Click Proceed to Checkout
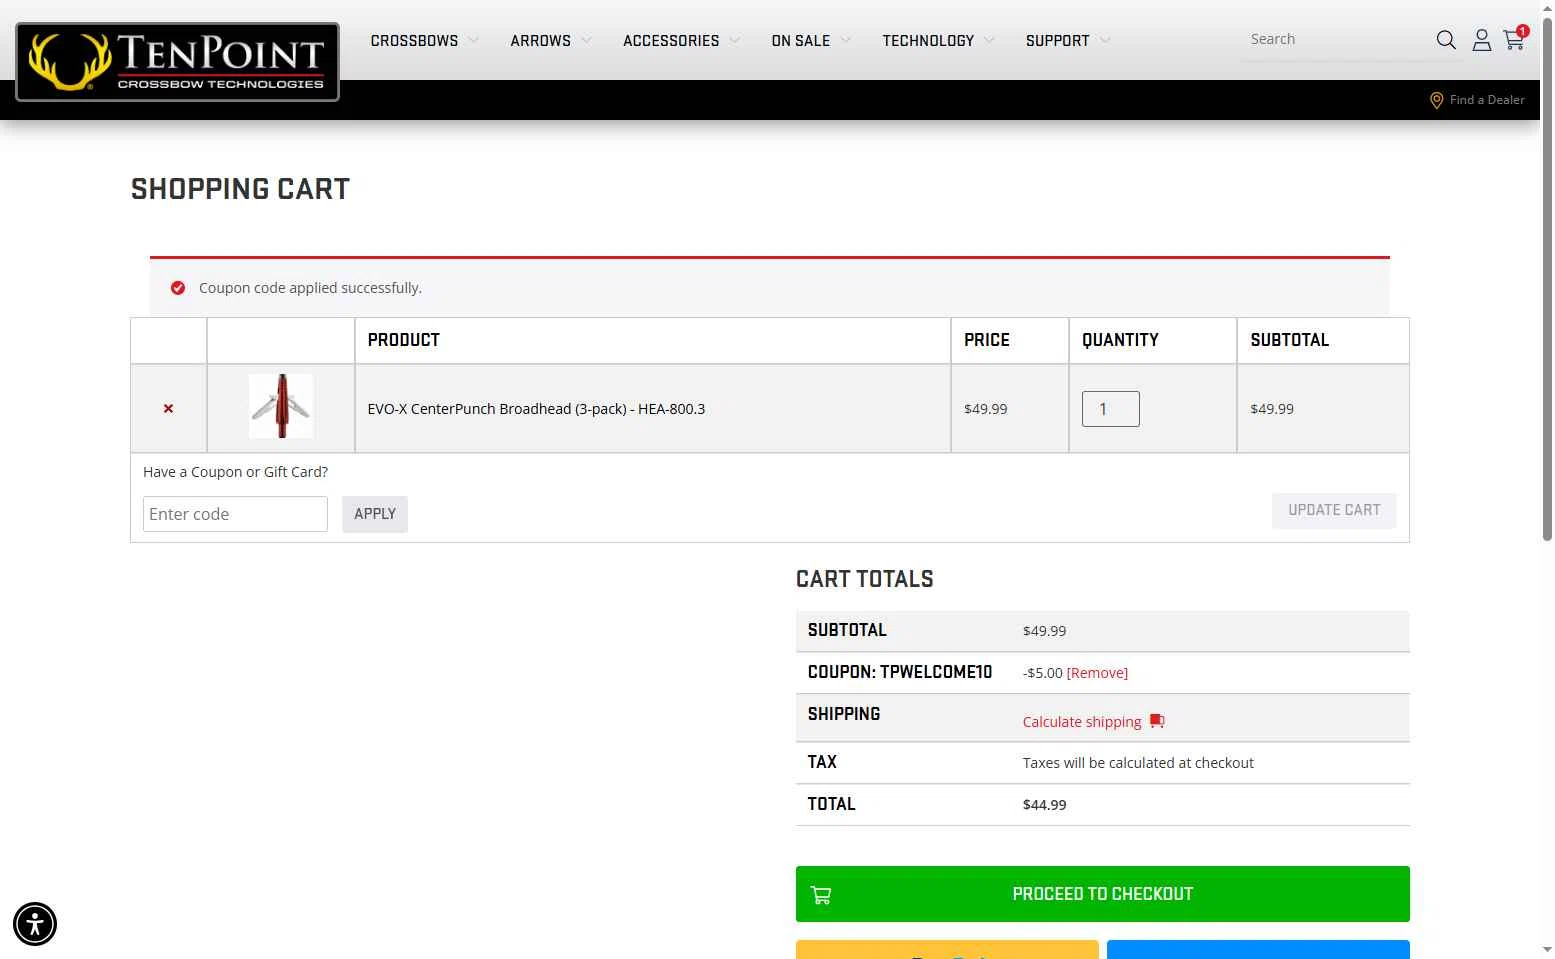 click(1102, 894)
